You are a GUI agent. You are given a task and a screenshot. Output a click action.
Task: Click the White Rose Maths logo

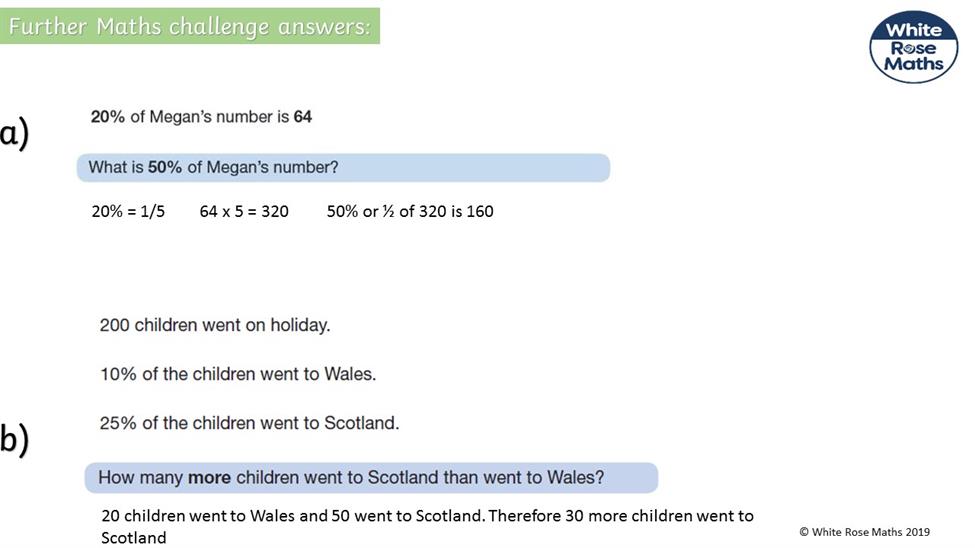(913, 47)
